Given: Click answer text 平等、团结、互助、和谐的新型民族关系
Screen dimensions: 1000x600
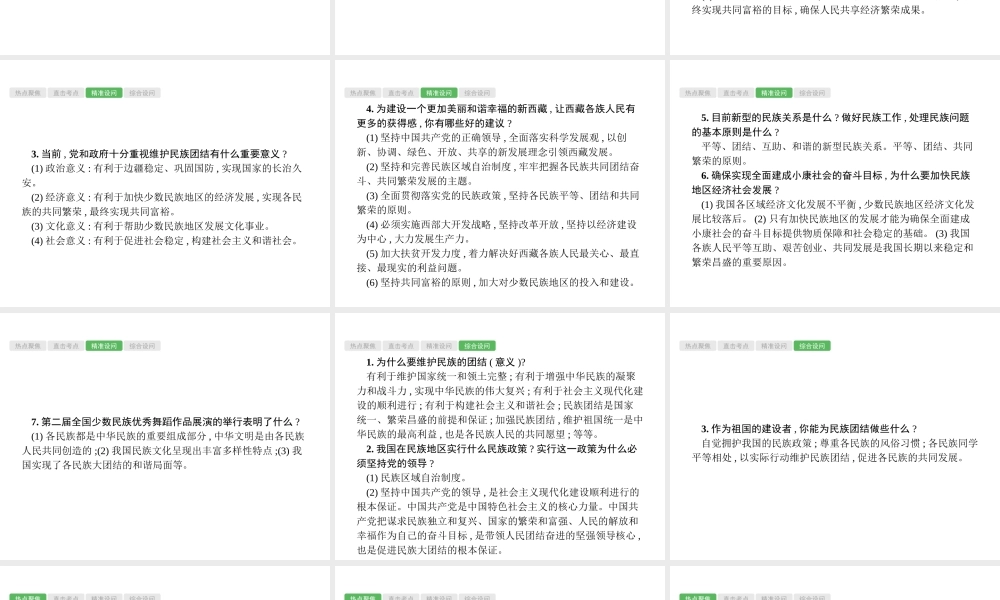Looking at the screenshot, I should click(x=832, y=154).
